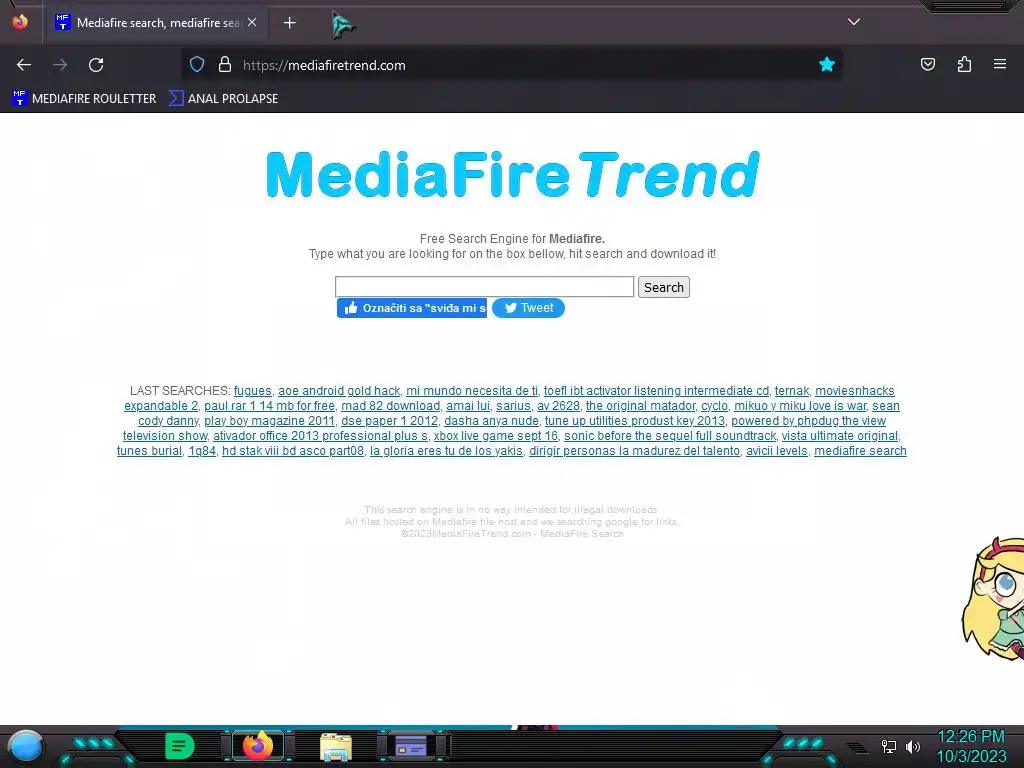Click the Tweet button
The height and width of the screenshot is (768, 1024).
(x=528, y=308)
